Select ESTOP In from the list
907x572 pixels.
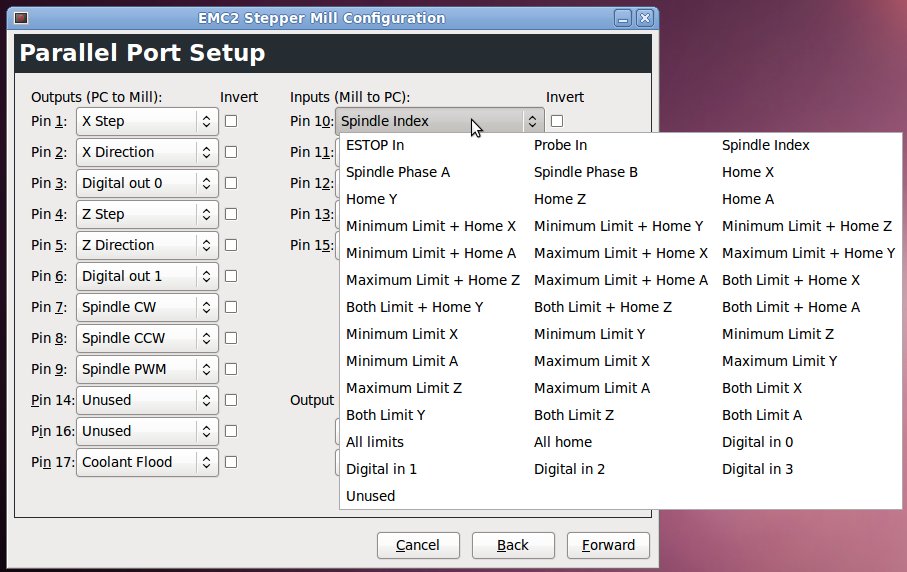point(375,145)
